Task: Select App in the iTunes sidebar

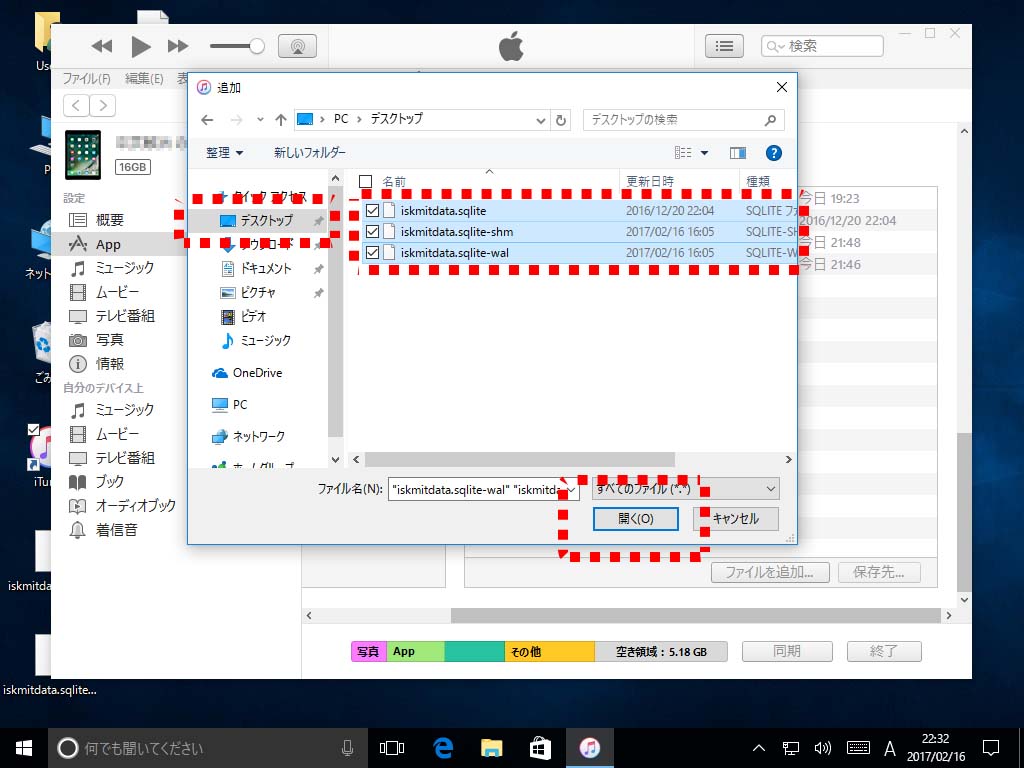Action: (x=108, y=244)
